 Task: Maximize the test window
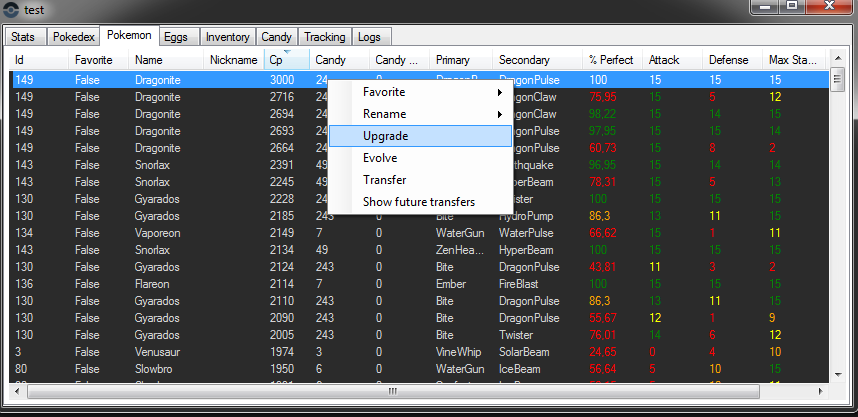[x=791, y=6]
